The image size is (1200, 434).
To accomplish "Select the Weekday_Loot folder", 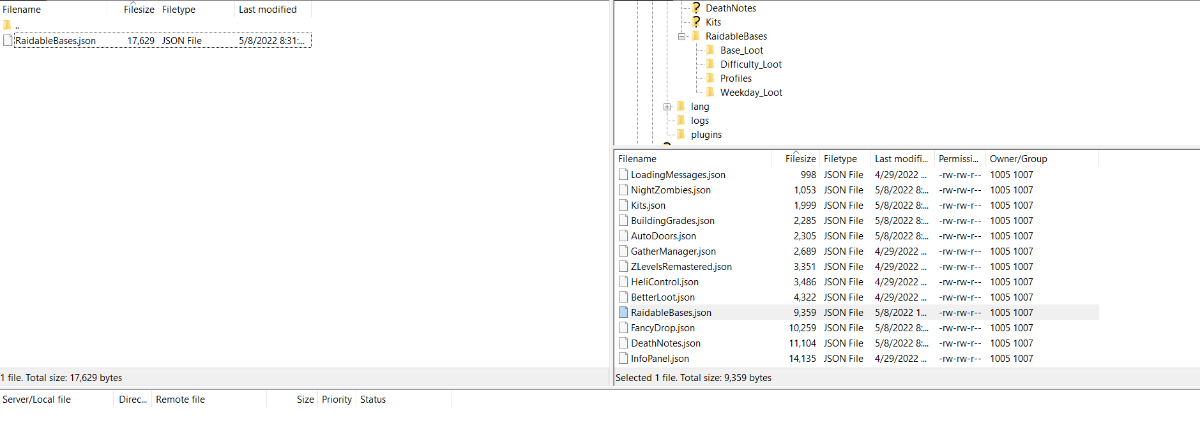I will (x=750, y=93).
